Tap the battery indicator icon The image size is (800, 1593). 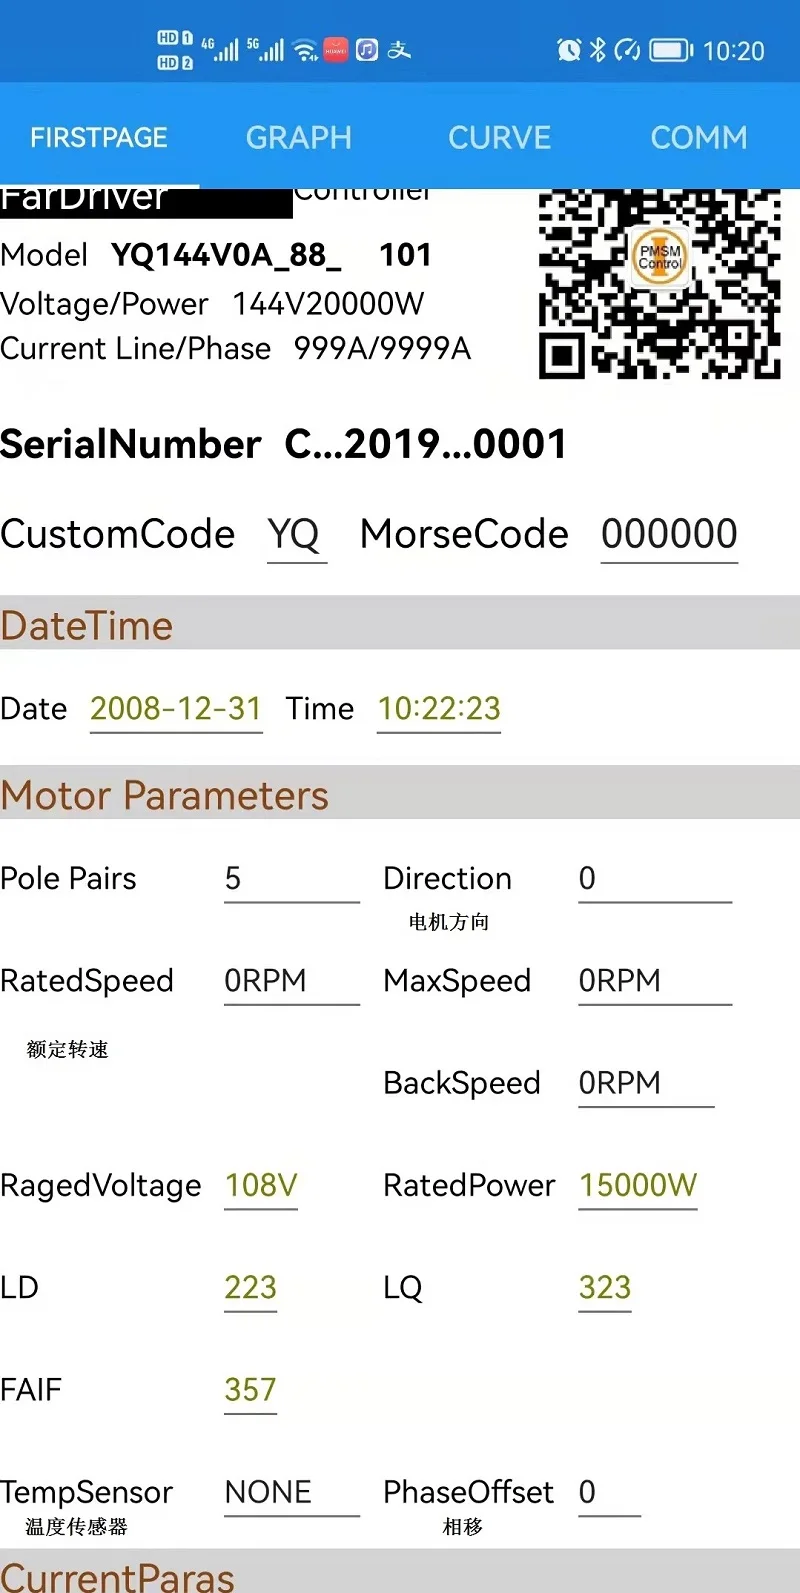click(x=671, y=50)
